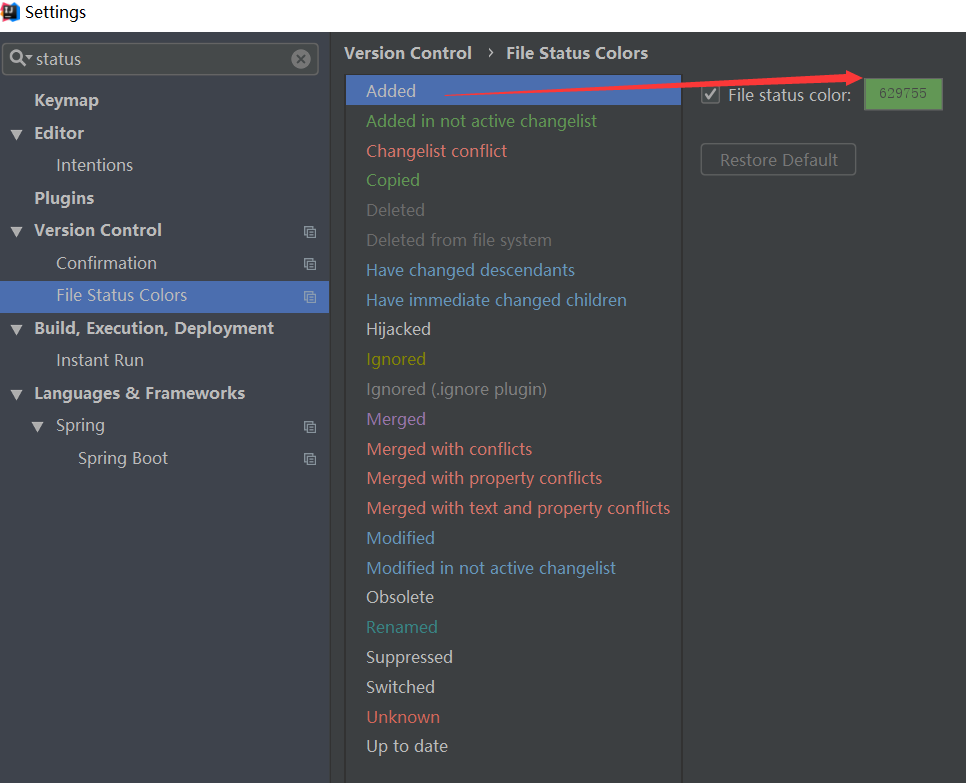The height and width of the screenshot is (783, 966).
Task: Clear the status search query
Action: 301,59
